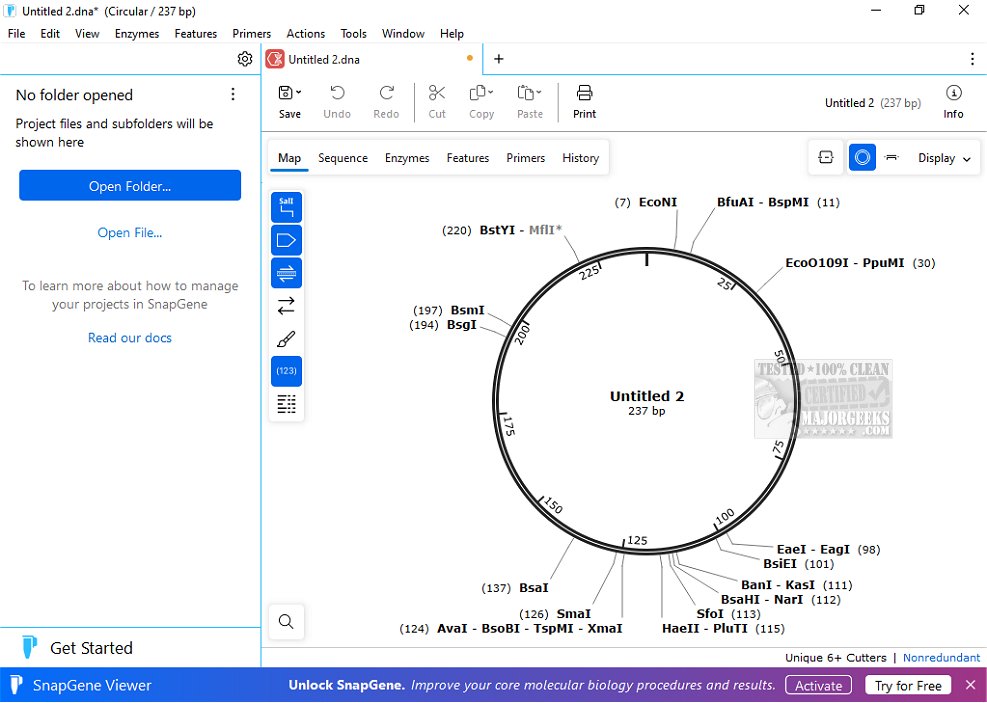987x703 pixels.
Task: Switch to the linear map view icon
Action: [x=892, y=158]
